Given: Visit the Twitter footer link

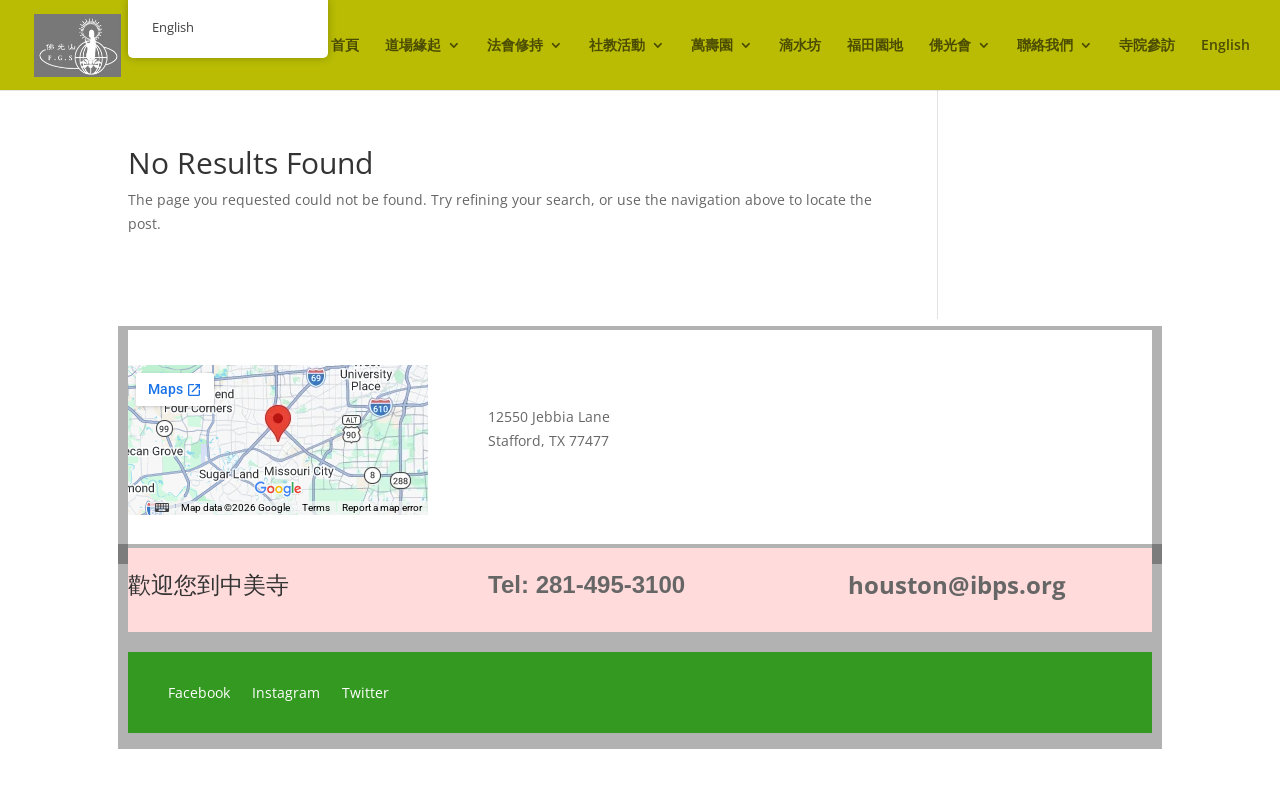Looking at the screenshot, I should [365, 693].
